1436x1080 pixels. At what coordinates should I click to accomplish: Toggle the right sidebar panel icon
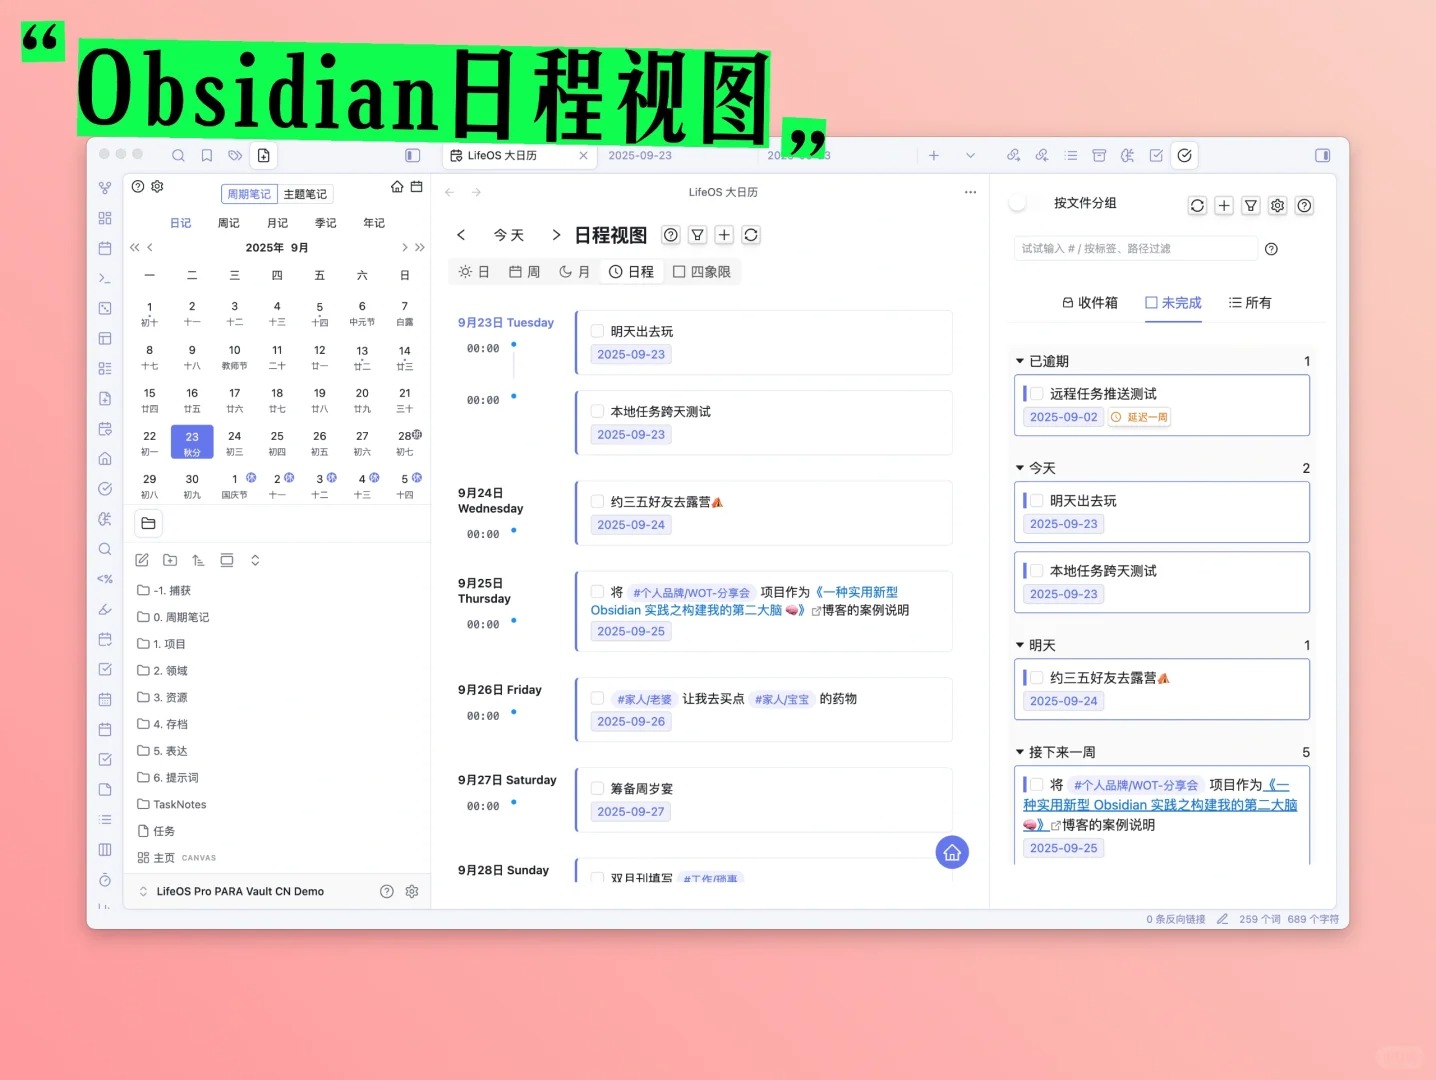coord(1322,155)
